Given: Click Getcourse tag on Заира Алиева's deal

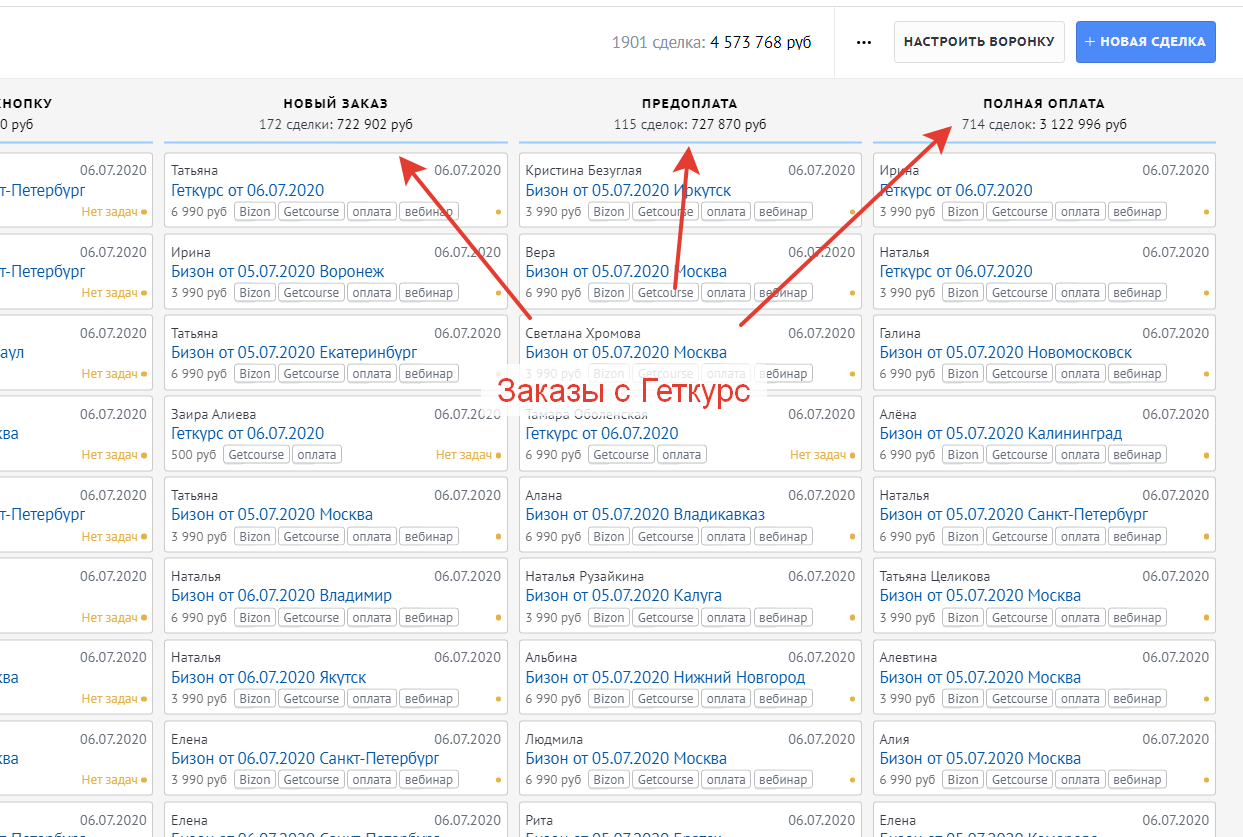Looking at the screenshot, I should [256, 455].
